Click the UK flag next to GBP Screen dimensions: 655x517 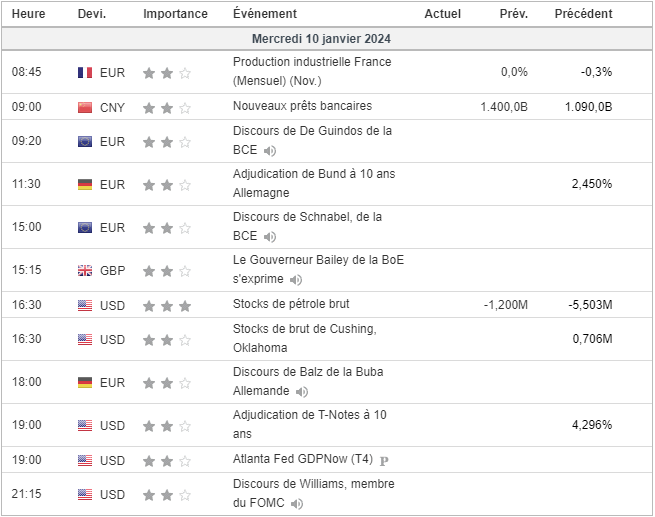[85, 271]
